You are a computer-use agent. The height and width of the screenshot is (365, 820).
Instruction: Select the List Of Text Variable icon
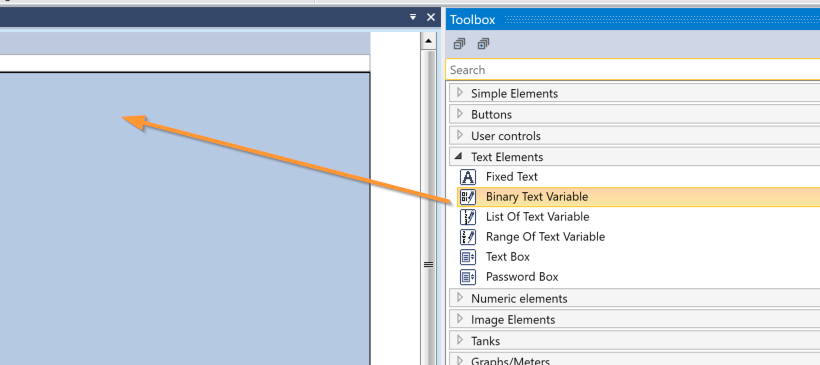coord(468,216)
